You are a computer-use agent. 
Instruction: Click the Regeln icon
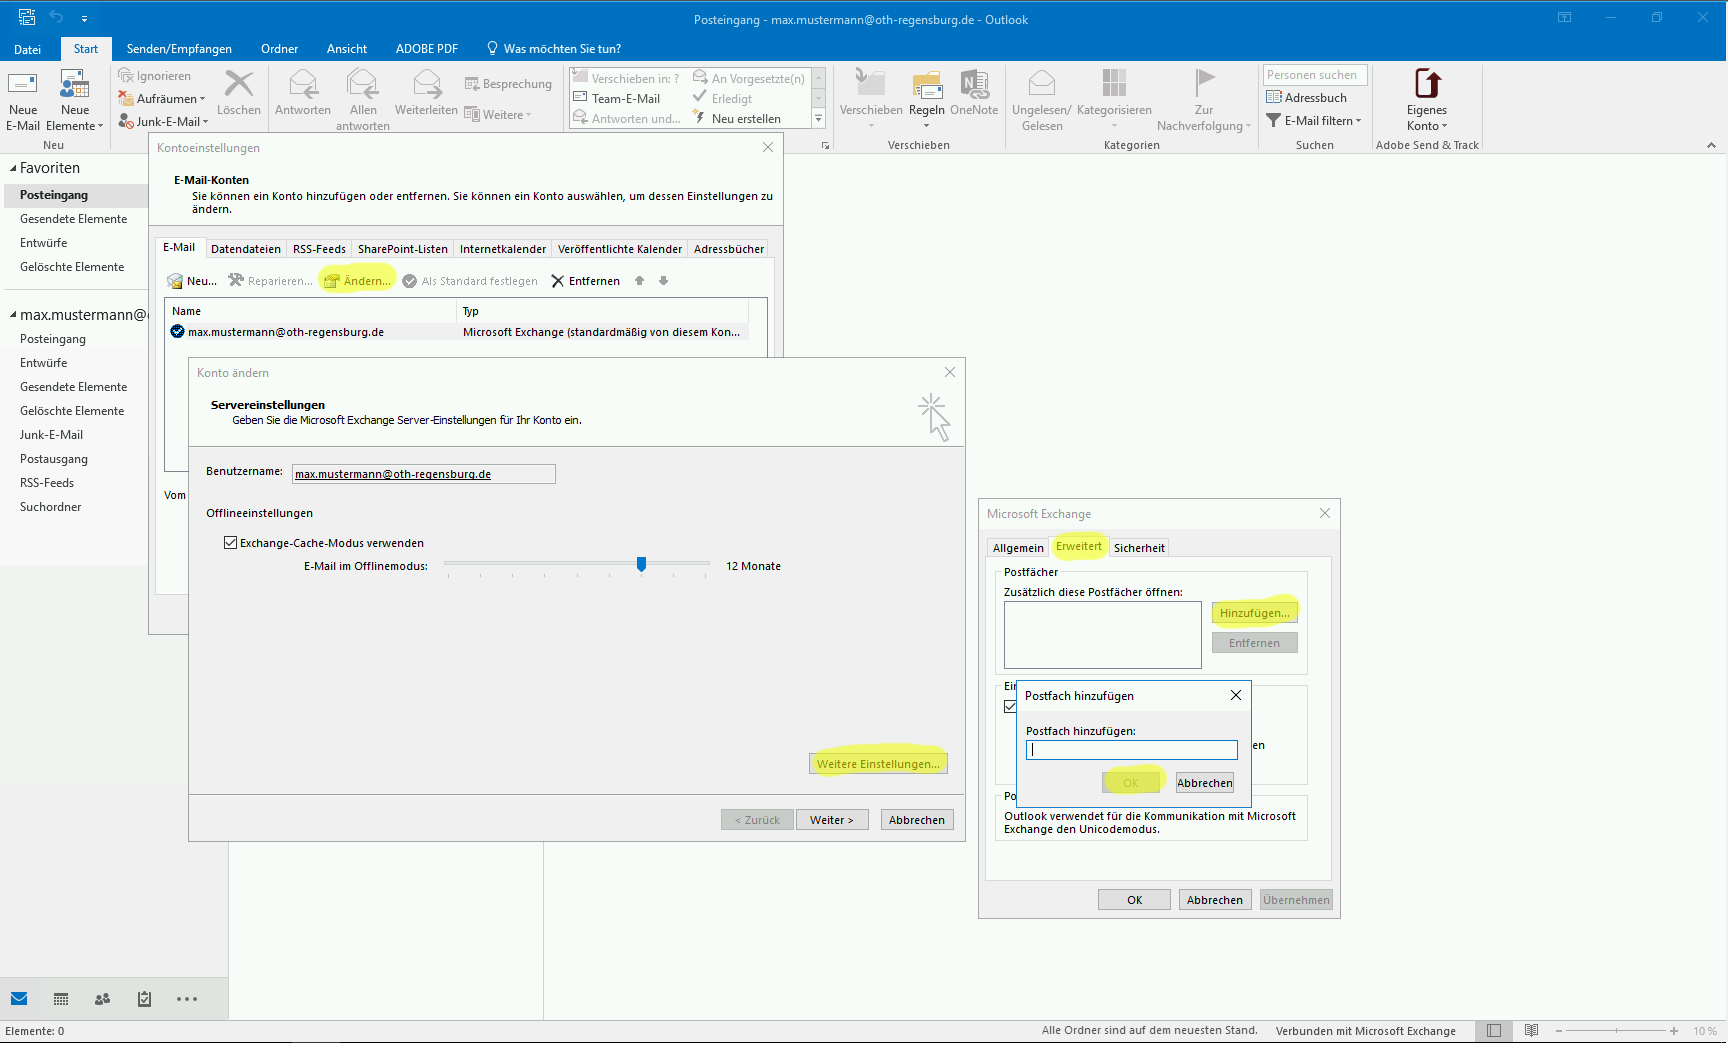pyautogui.click(x=926, y=87)
